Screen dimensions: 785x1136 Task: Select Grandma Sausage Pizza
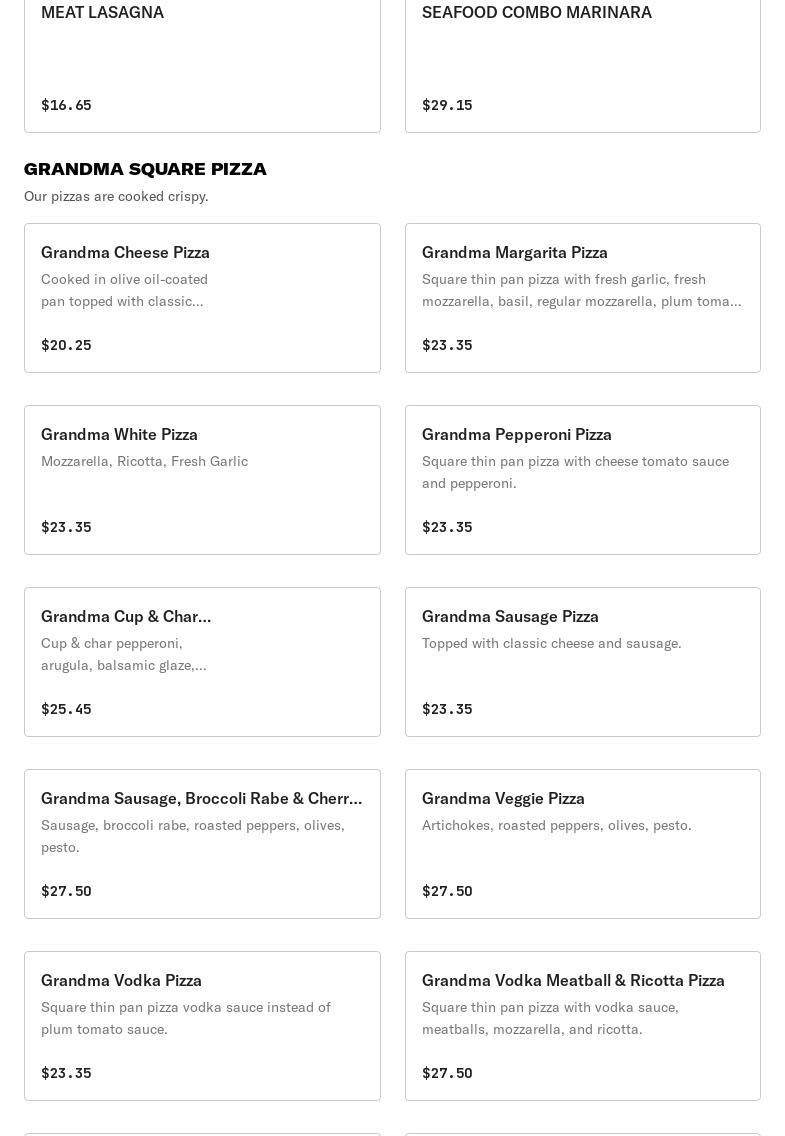click(582, 662)
